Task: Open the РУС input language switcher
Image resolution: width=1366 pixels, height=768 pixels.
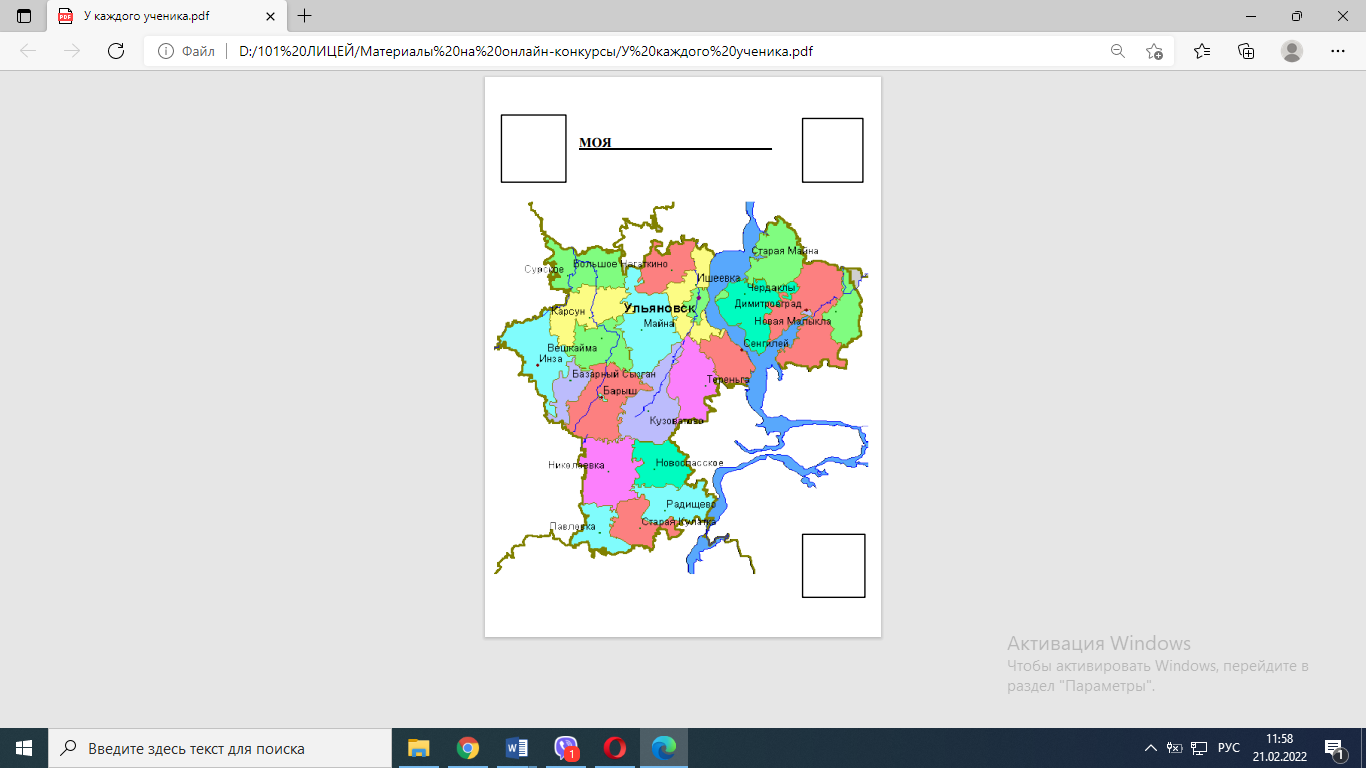Action: 1229,748
